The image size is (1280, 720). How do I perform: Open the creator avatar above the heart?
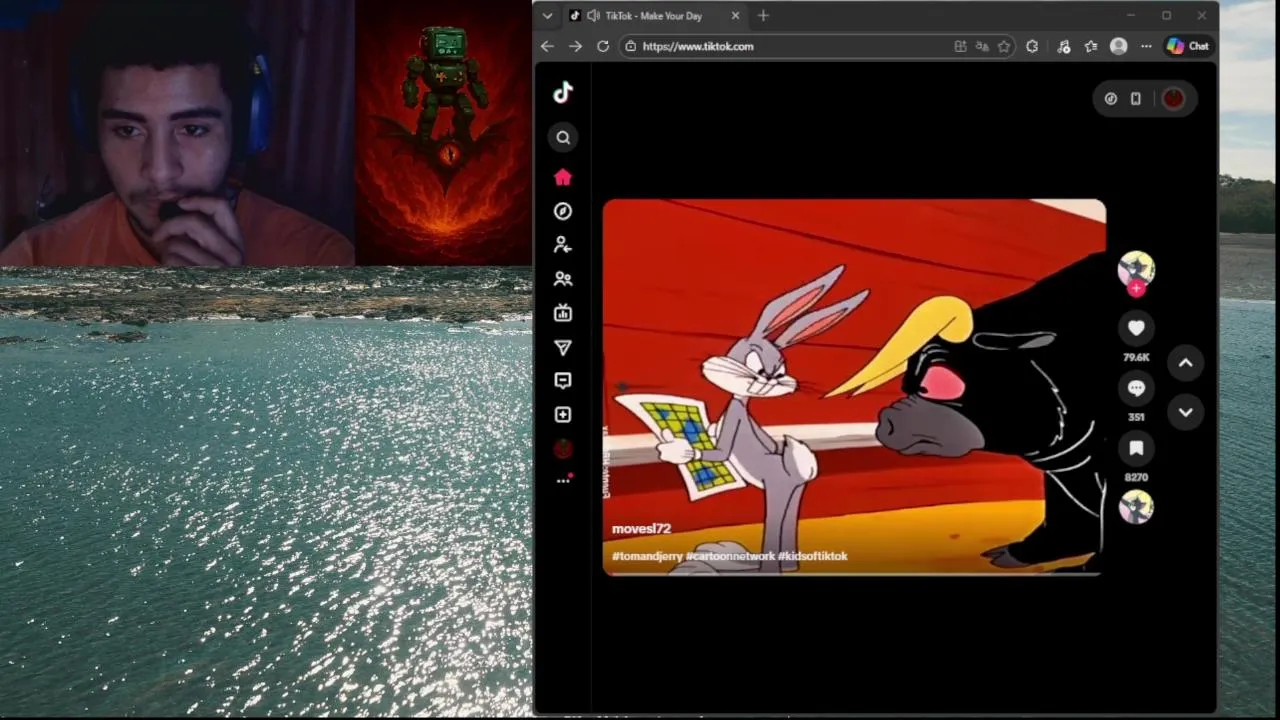[1136, 268]
